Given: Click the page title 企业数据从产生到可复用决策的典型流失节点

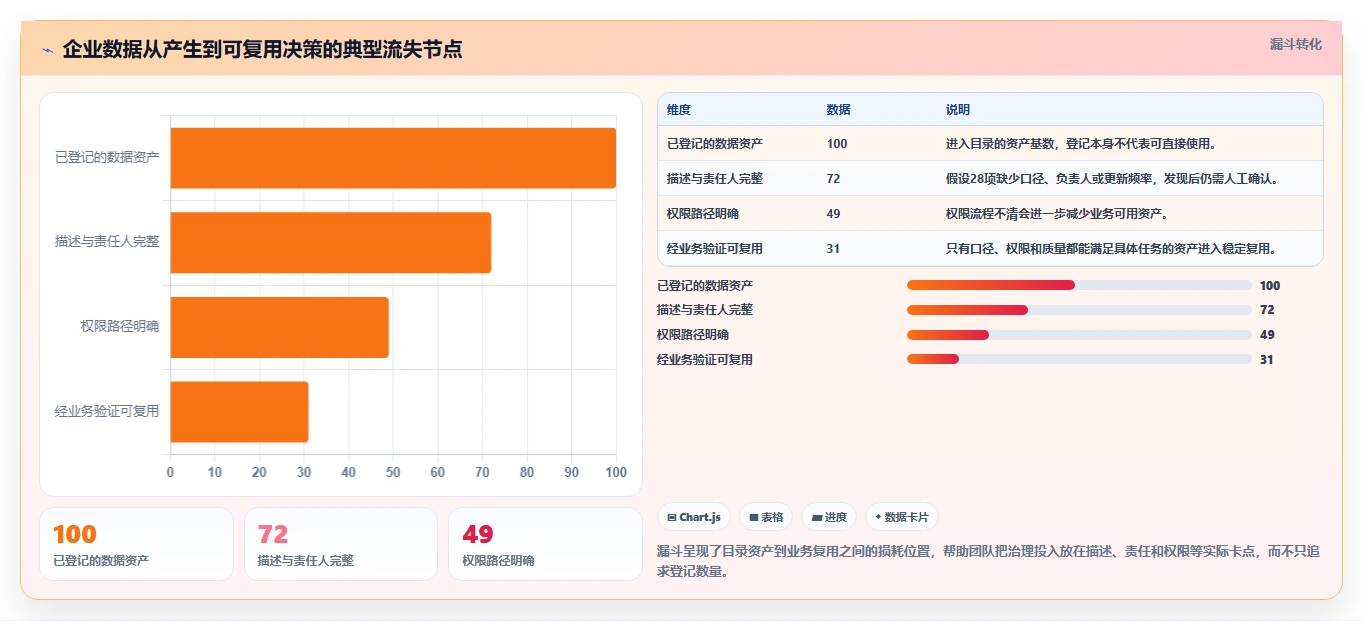Looking at the screenshot, I should (262, 50).
